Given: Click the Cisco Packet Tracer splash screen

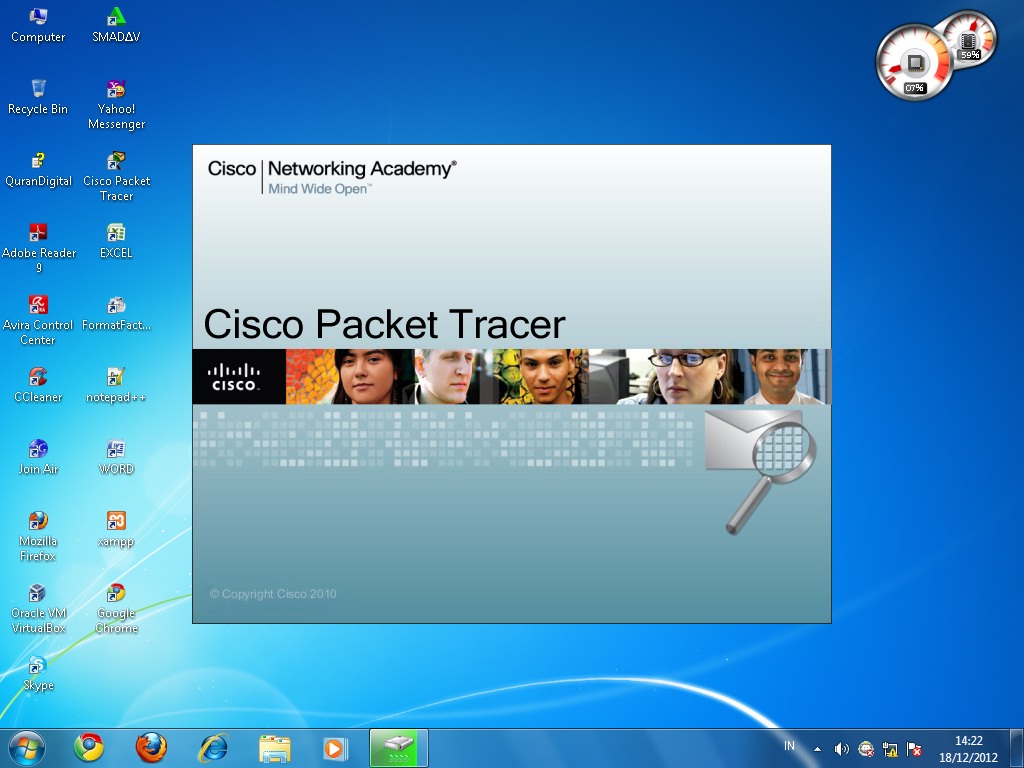Looking at the screenshot, I should coord(511,384).
